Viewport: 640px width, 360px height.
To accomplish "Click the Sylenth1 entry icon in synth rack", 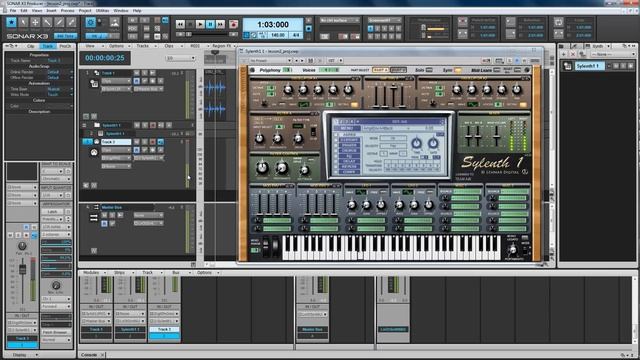I will [568, 66].
